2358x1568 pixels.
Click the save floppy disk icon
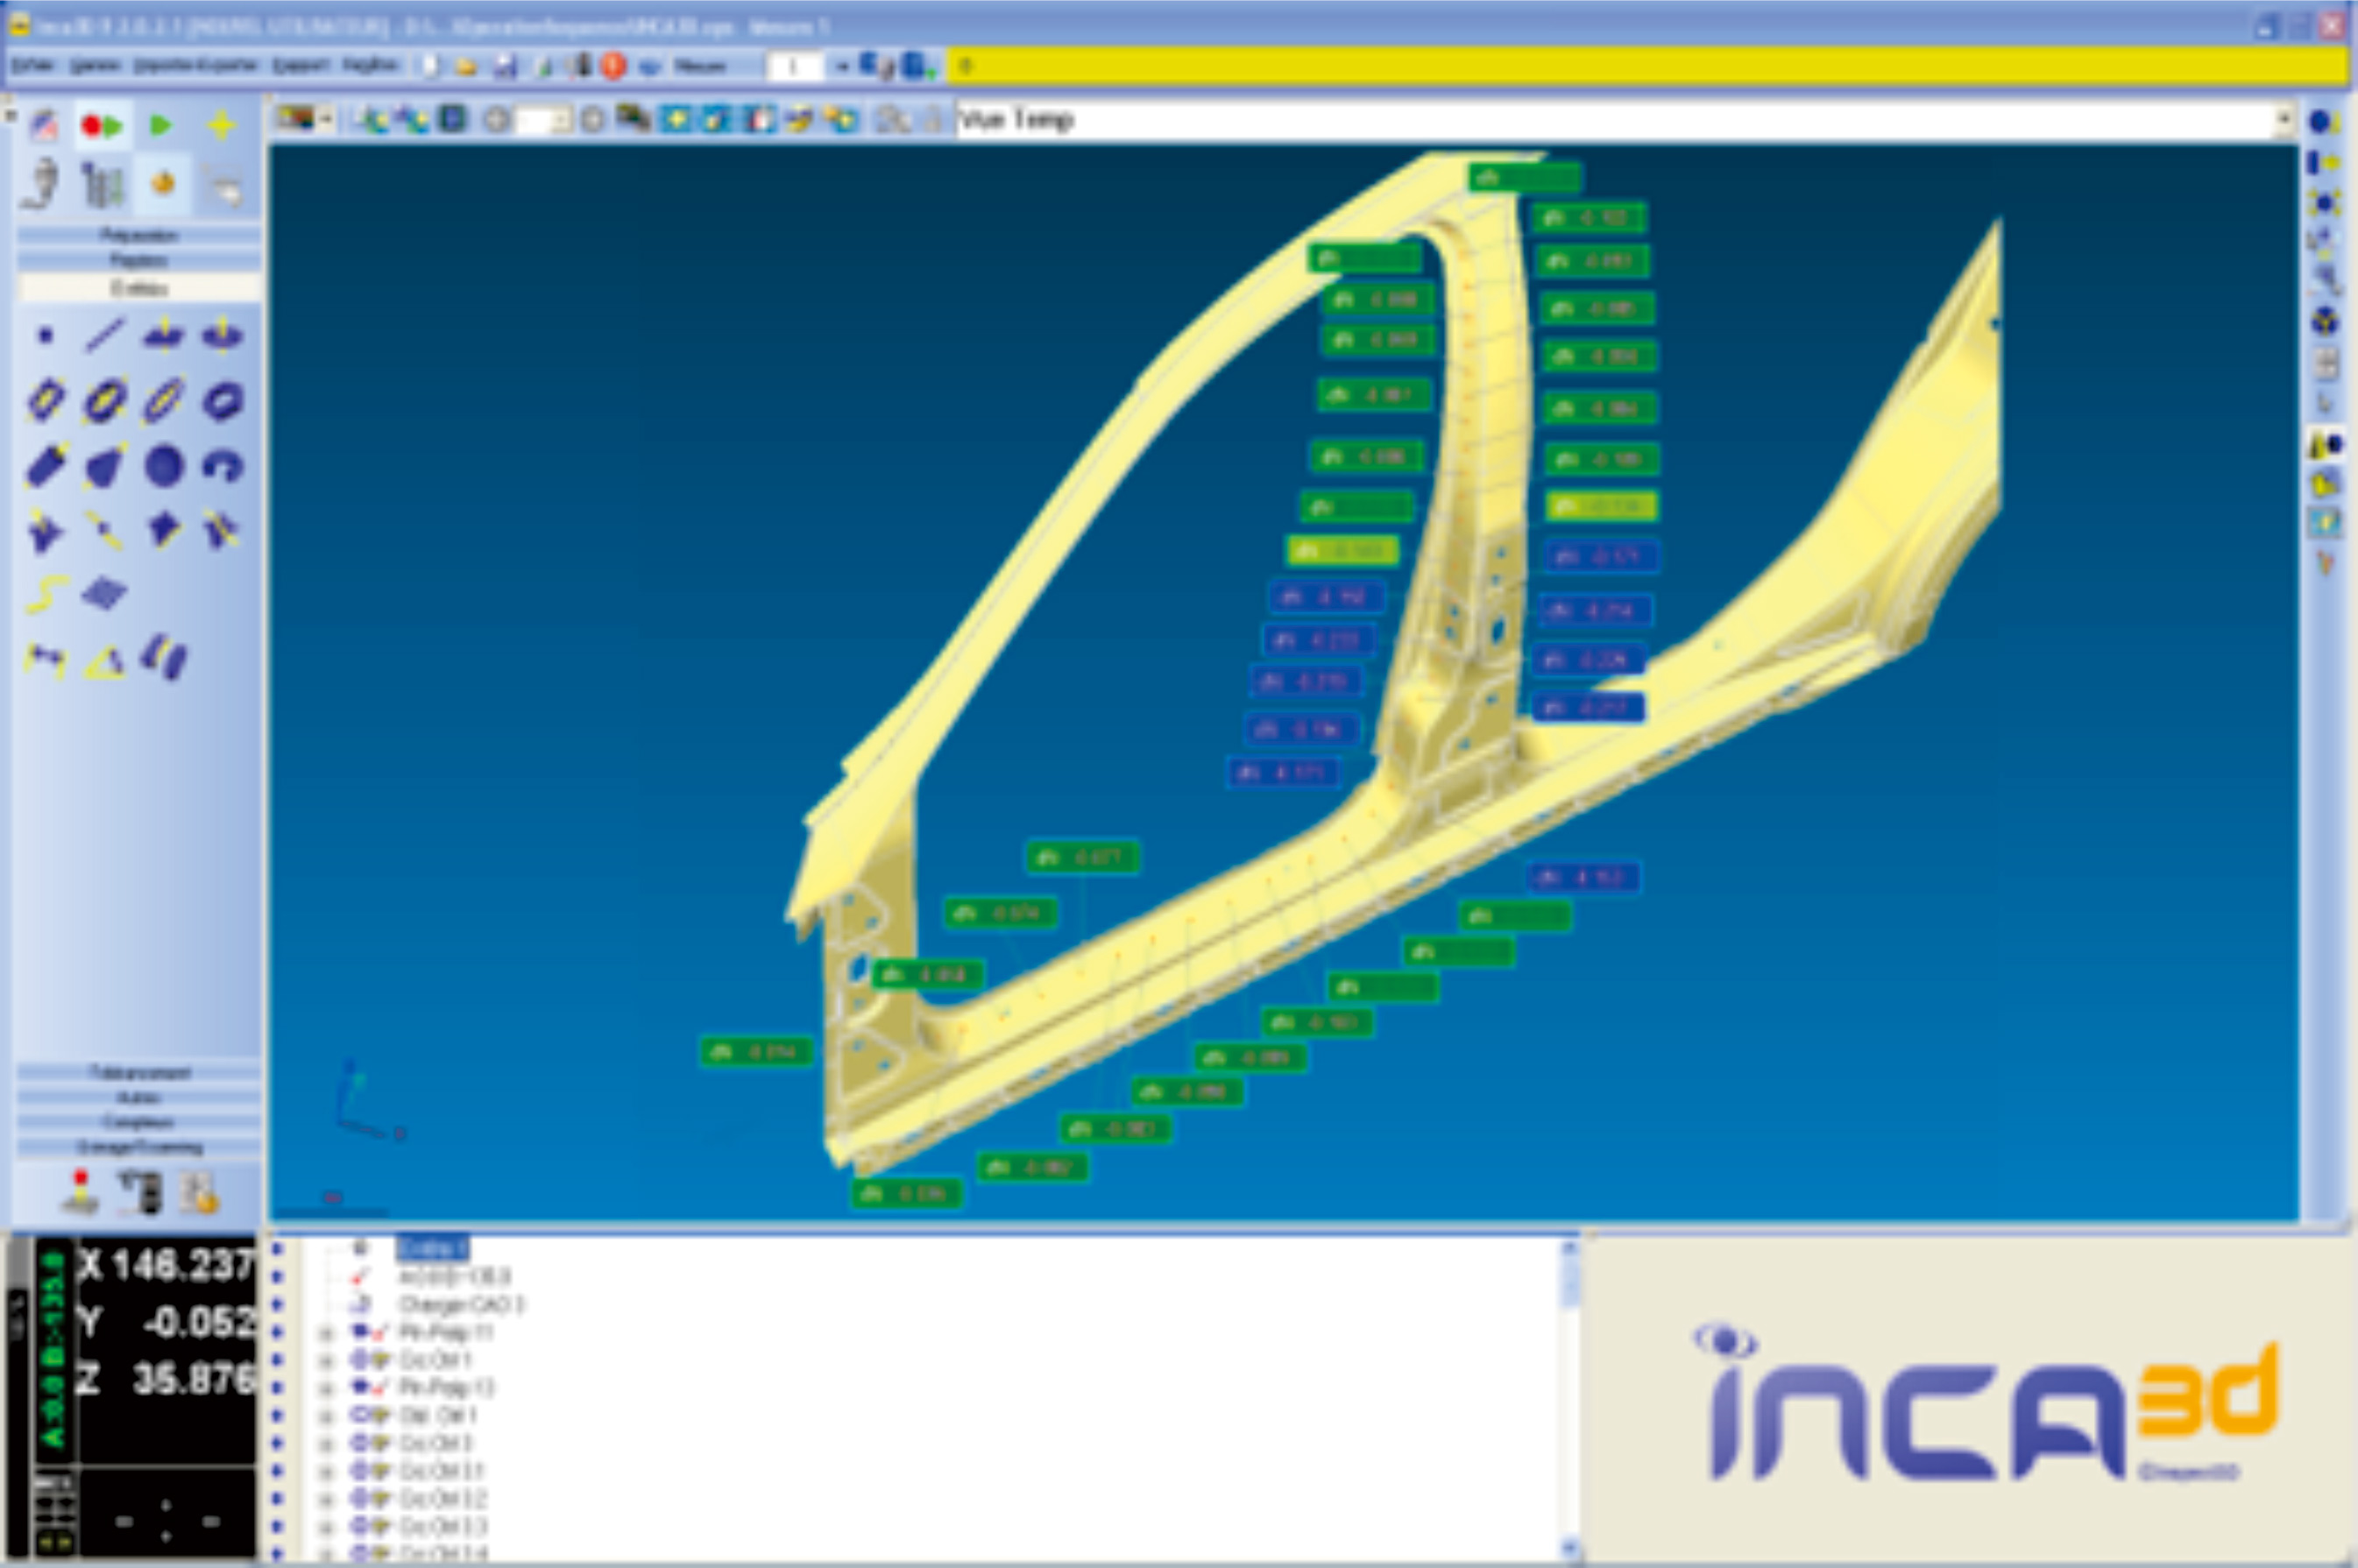click(505, 67)
